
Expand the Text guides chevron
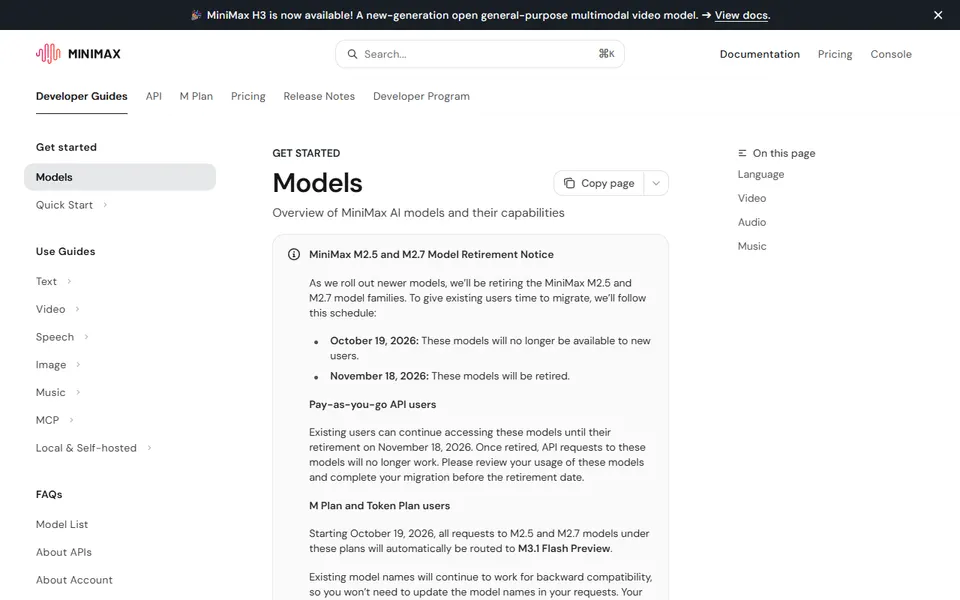pyautogui.click(x=69, y=281)
